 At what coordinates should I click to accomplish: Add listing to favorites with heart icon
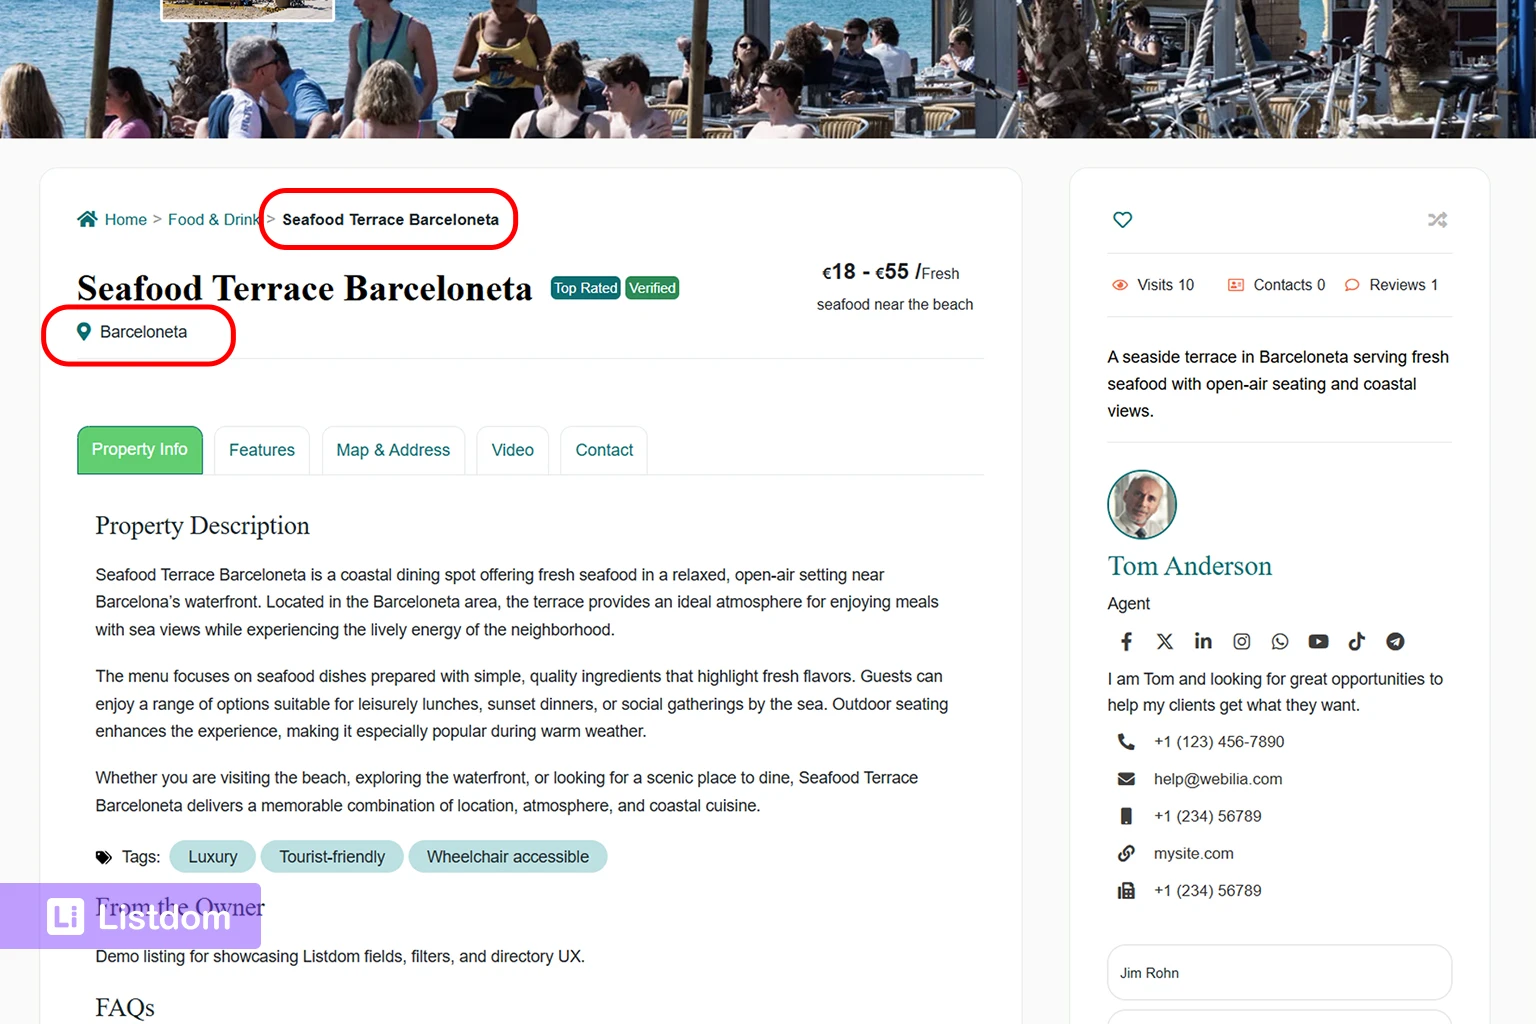[x=1123, y=219]
